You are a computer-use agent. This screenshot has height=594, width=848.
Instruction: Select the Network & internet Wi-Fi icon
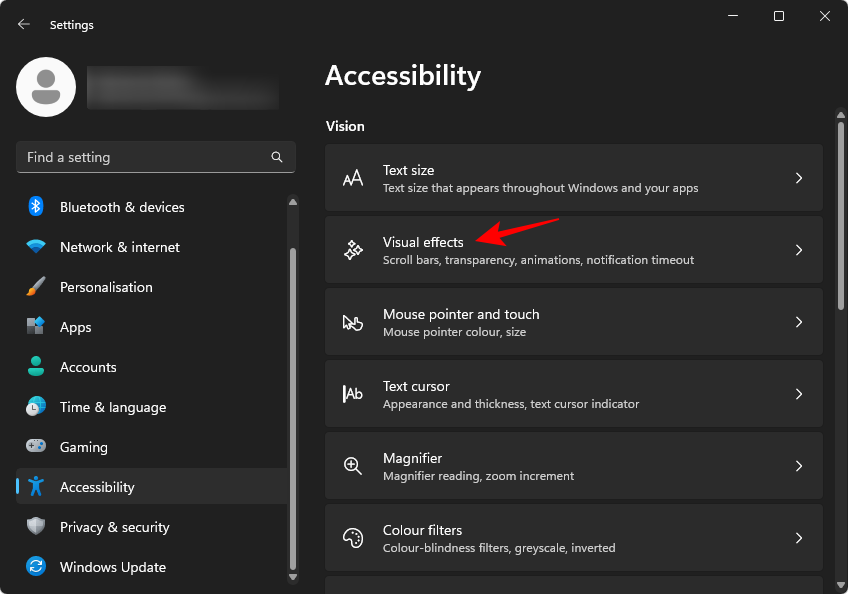coord(34,247)
